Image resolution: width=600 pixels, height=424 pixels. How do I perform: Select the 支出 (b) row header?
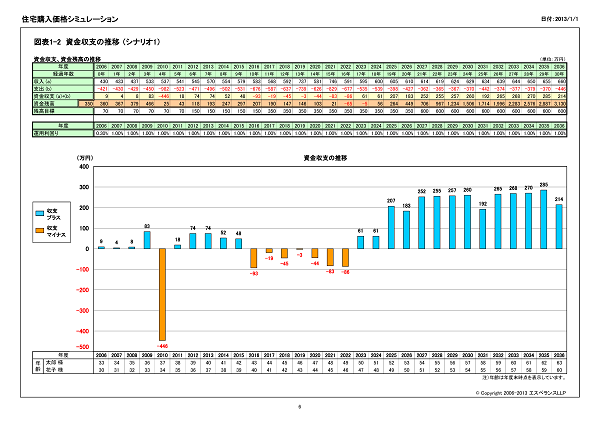(x=63, y=89)
